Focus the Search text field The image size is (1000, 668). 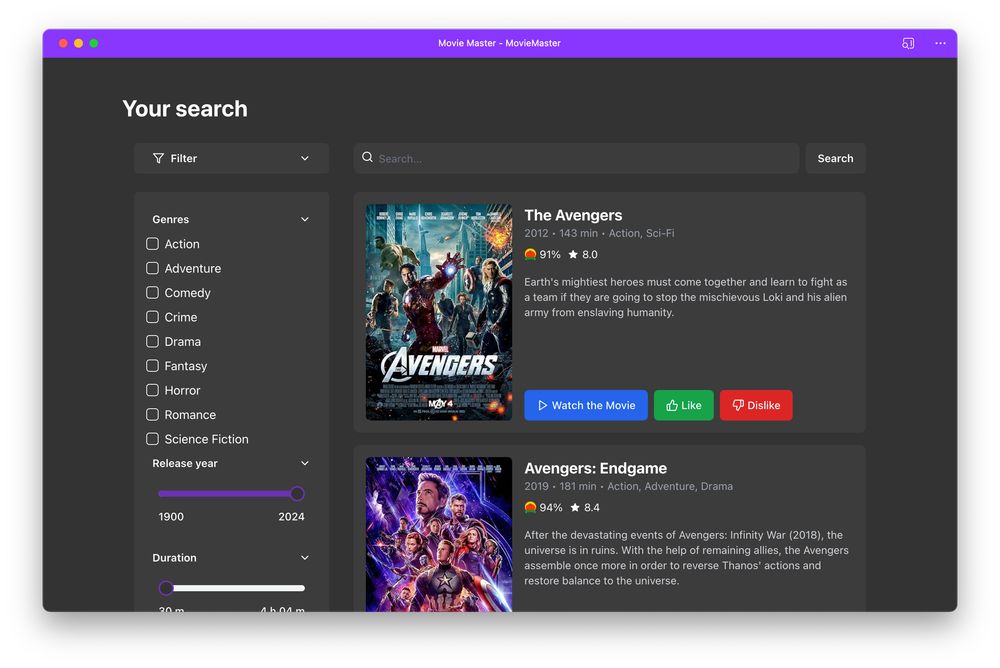[576, 158]
